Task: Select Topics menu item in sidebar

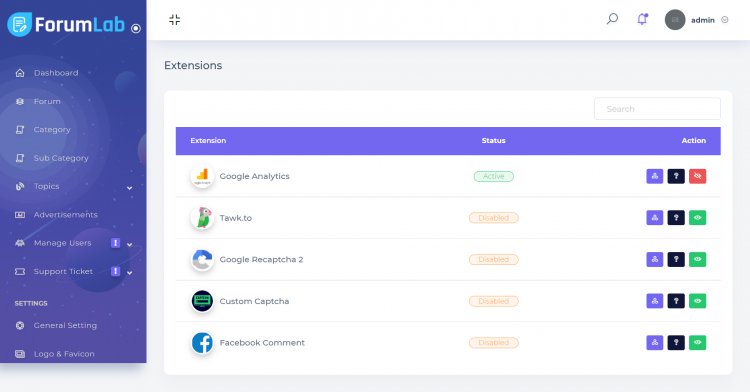Action: (x=46, y=186)
